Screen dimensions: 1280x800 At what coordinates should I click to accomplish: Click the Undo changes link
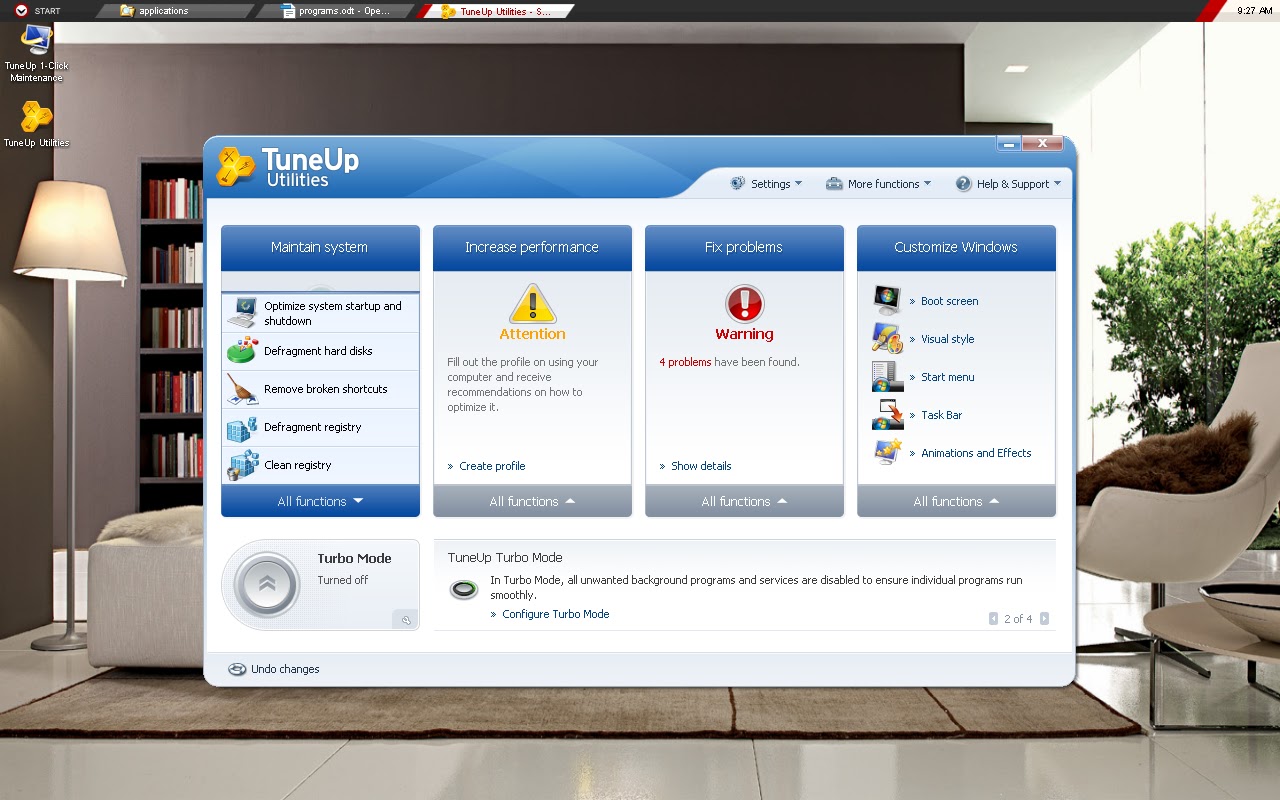click(285, 669)
